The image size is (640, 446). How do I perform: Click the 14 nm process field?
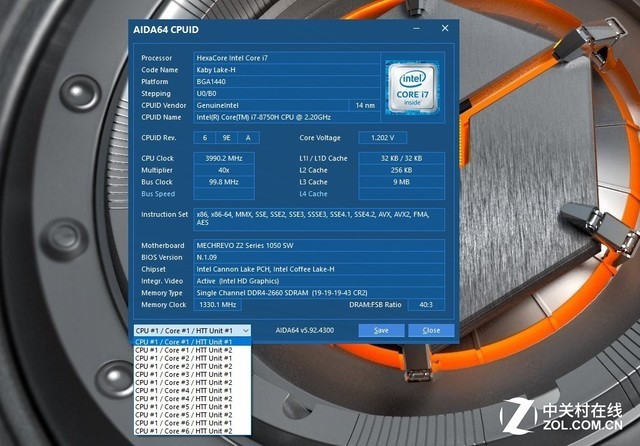click(x=365, y=105)
